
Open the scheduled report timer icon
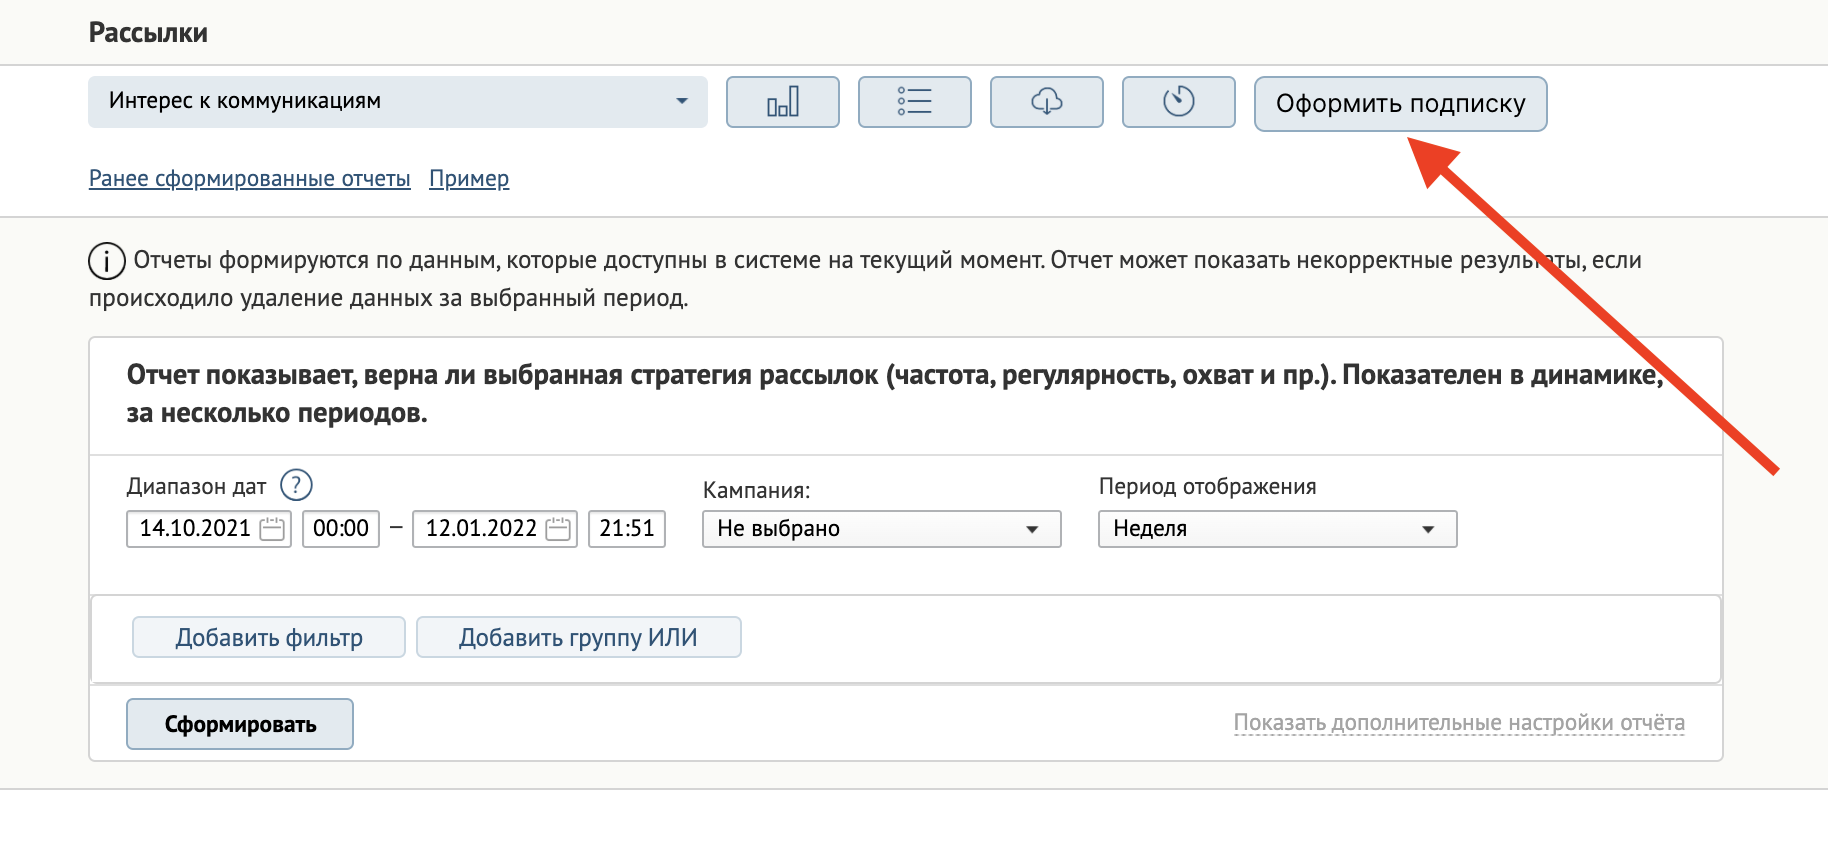[1179, 102]
